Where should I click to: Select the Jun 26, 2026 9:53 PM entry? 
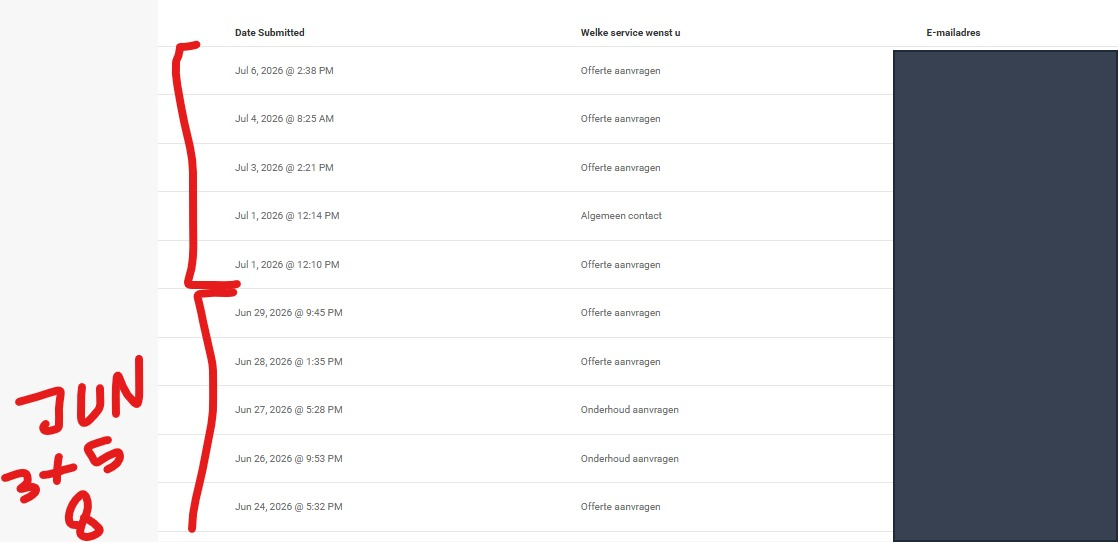[288, 459]
